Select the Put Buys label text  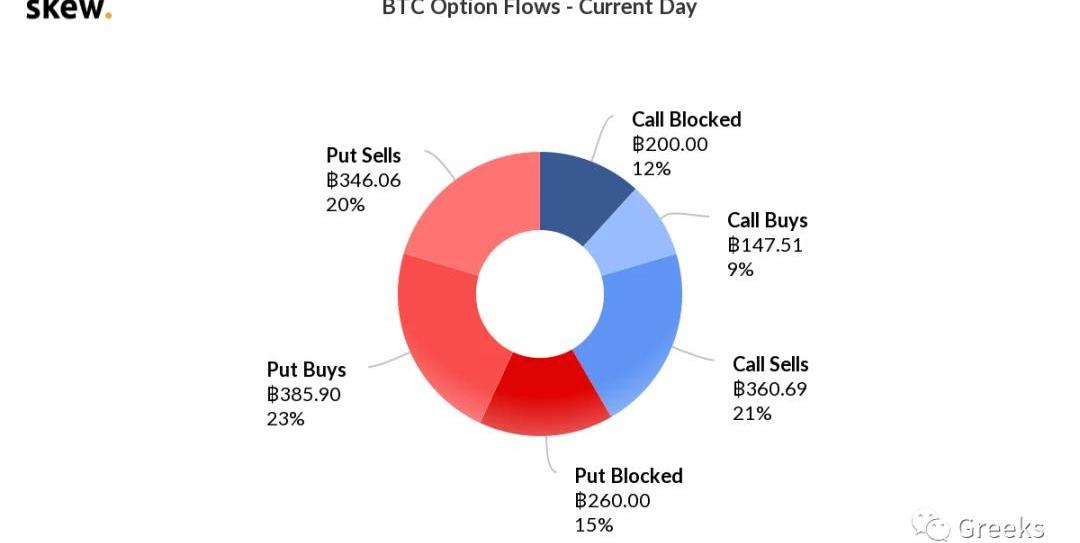(306, 370)
